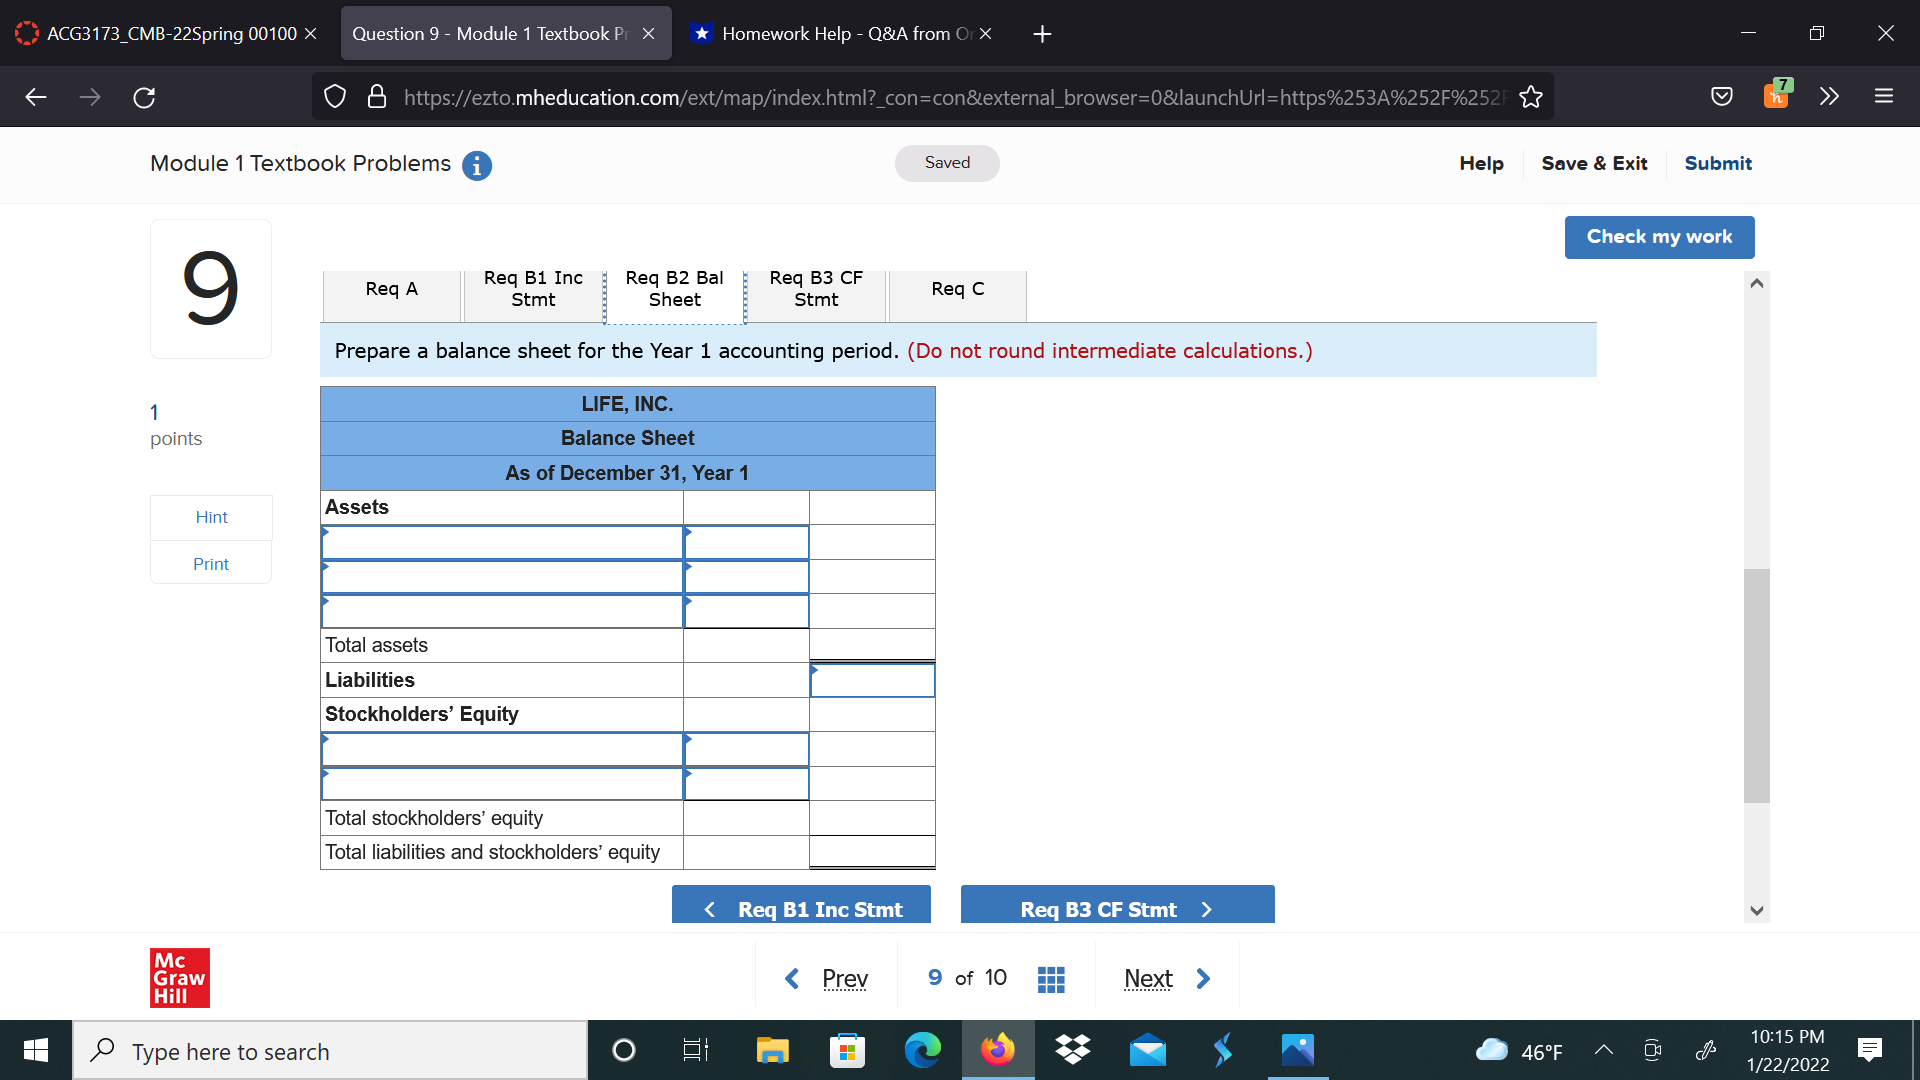Image resolution: width=1920 pixels, height=1080 pixels.
Task: Click the Windows search box
Action: click(x=330, y=1050)
